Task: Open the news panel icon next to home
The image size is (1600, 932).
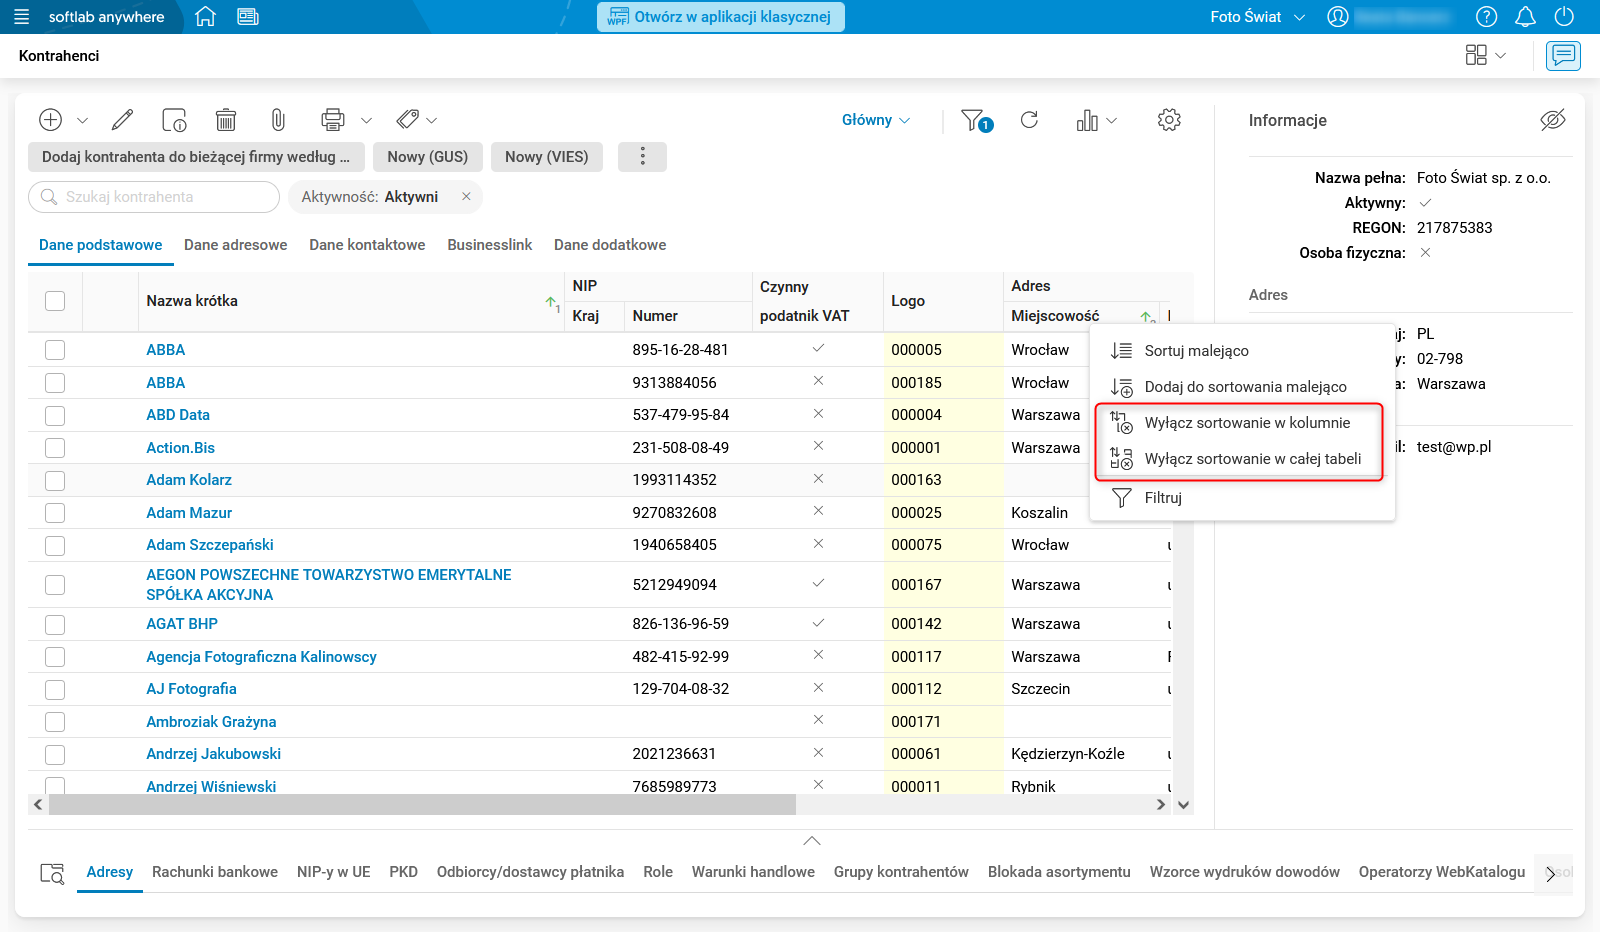Action: coord(248,17)
